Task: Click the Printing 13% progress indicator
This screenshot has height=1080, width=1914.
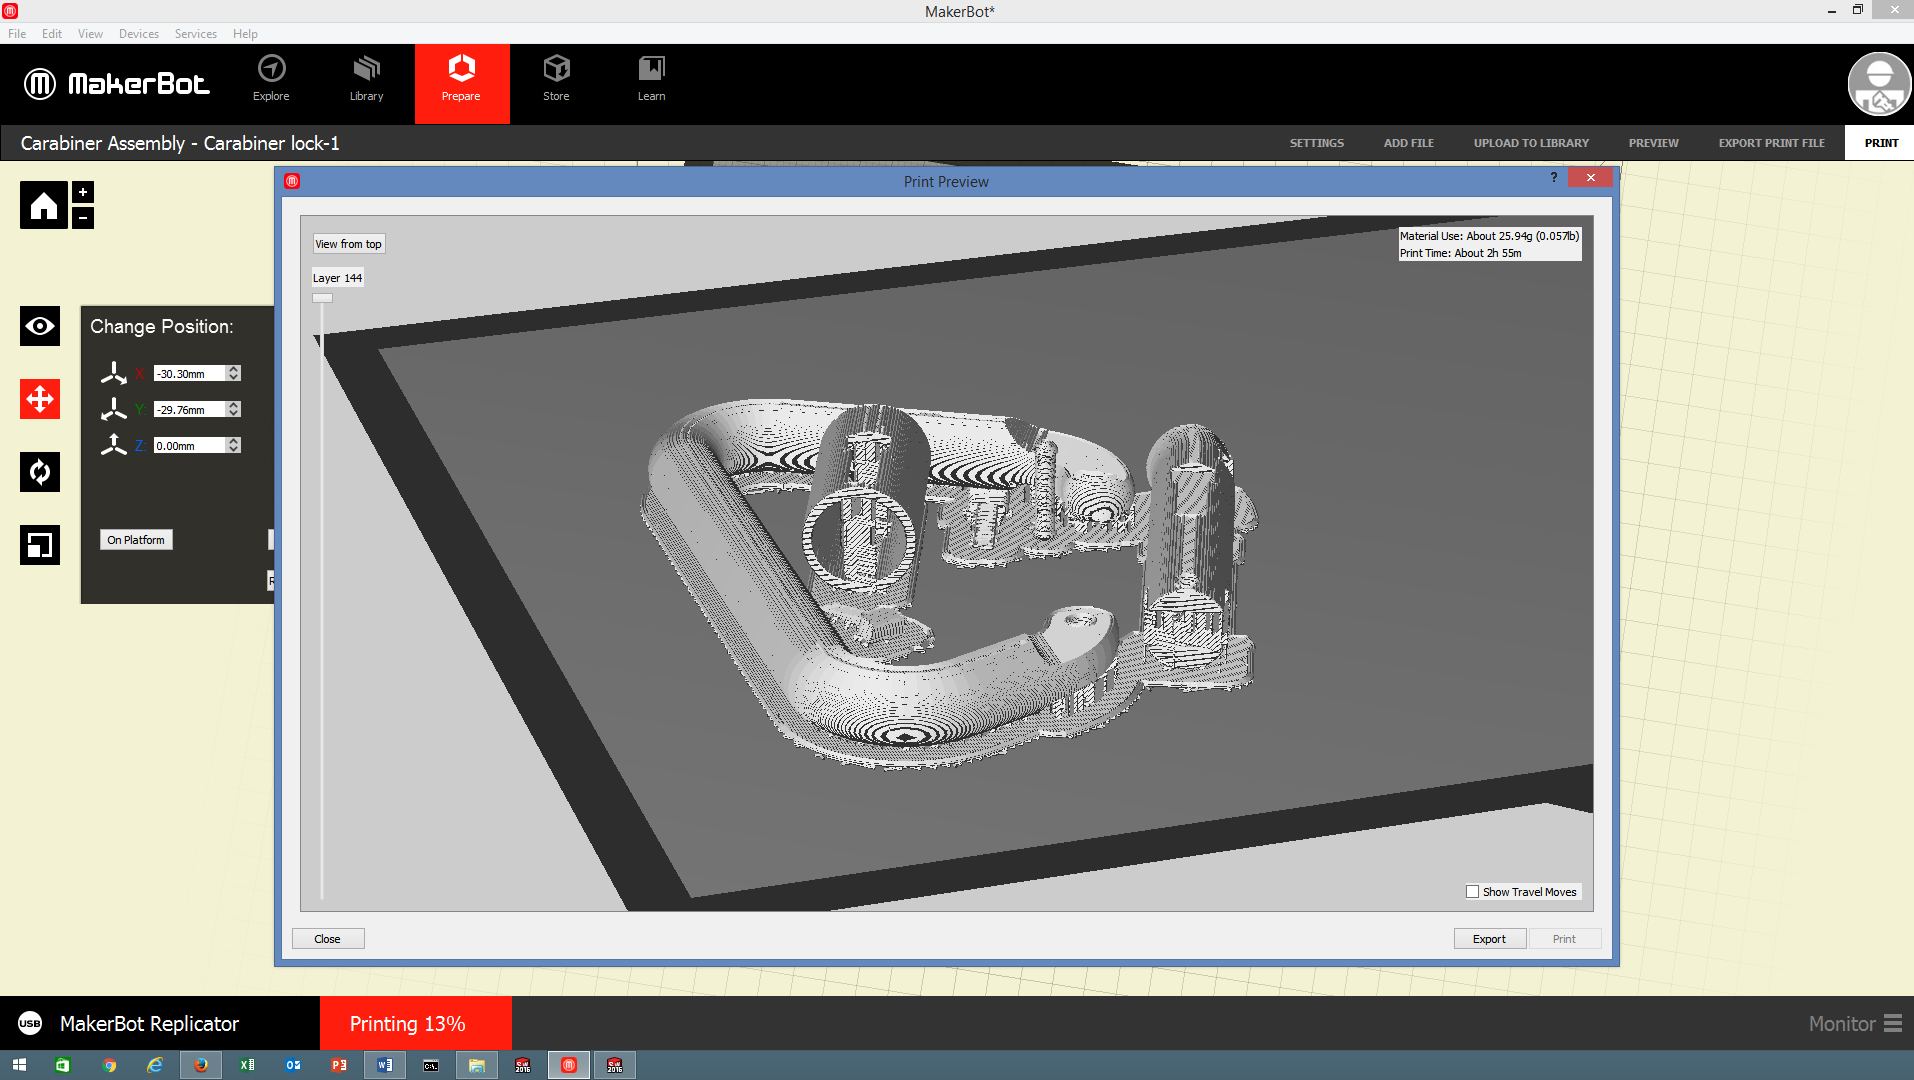Action: 415,1023
